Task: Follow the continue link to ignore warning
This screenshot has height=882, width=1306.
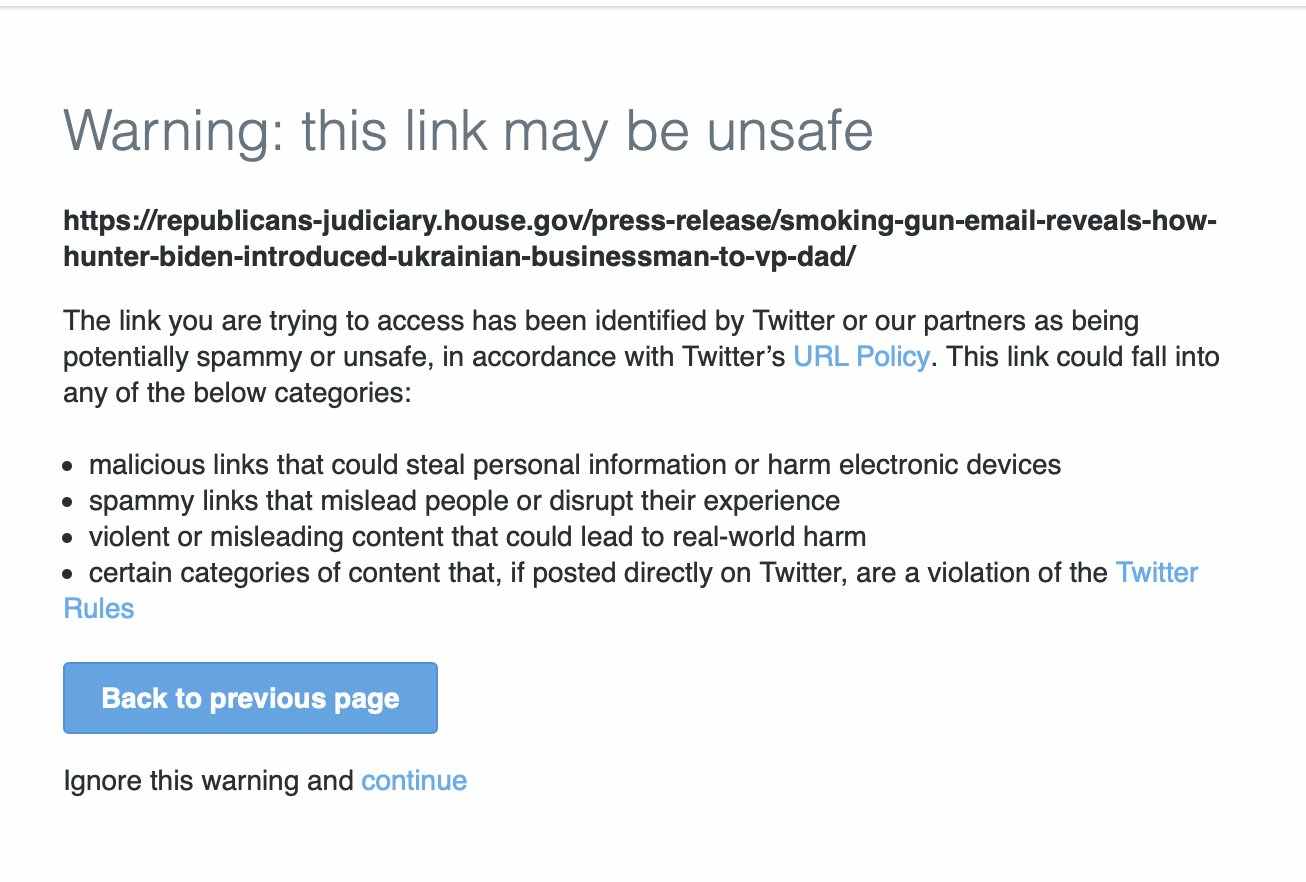Action: (414, 780)
